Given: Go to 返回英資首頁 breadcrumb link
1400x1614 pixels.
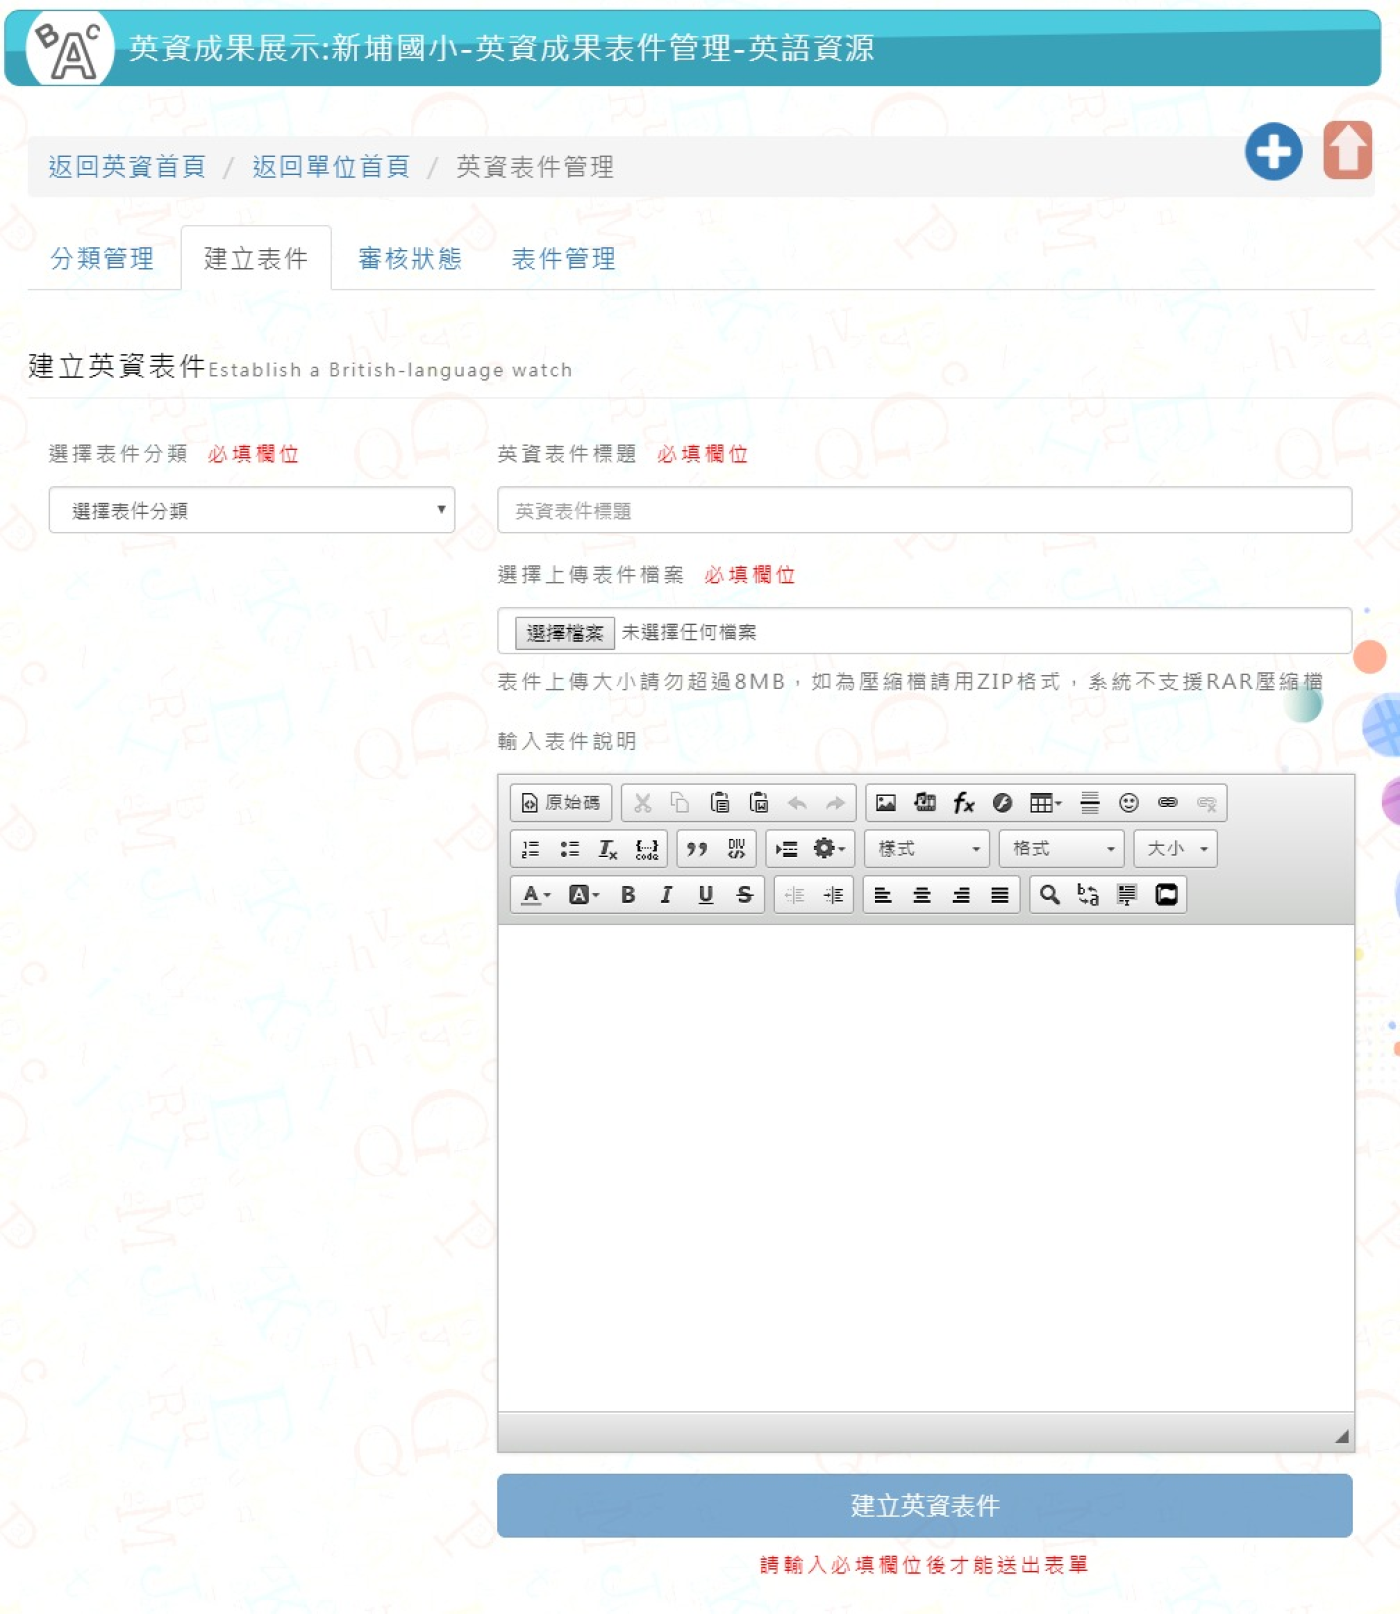Looking at the screenshot, I should click(x=127, y=167).
